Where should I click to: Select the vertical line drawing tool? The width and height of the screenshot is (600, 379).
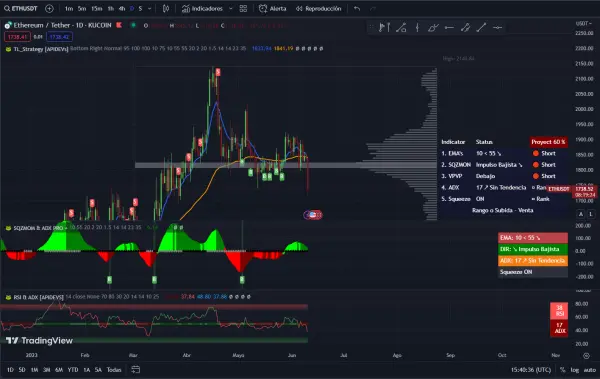tap(417, 27)
